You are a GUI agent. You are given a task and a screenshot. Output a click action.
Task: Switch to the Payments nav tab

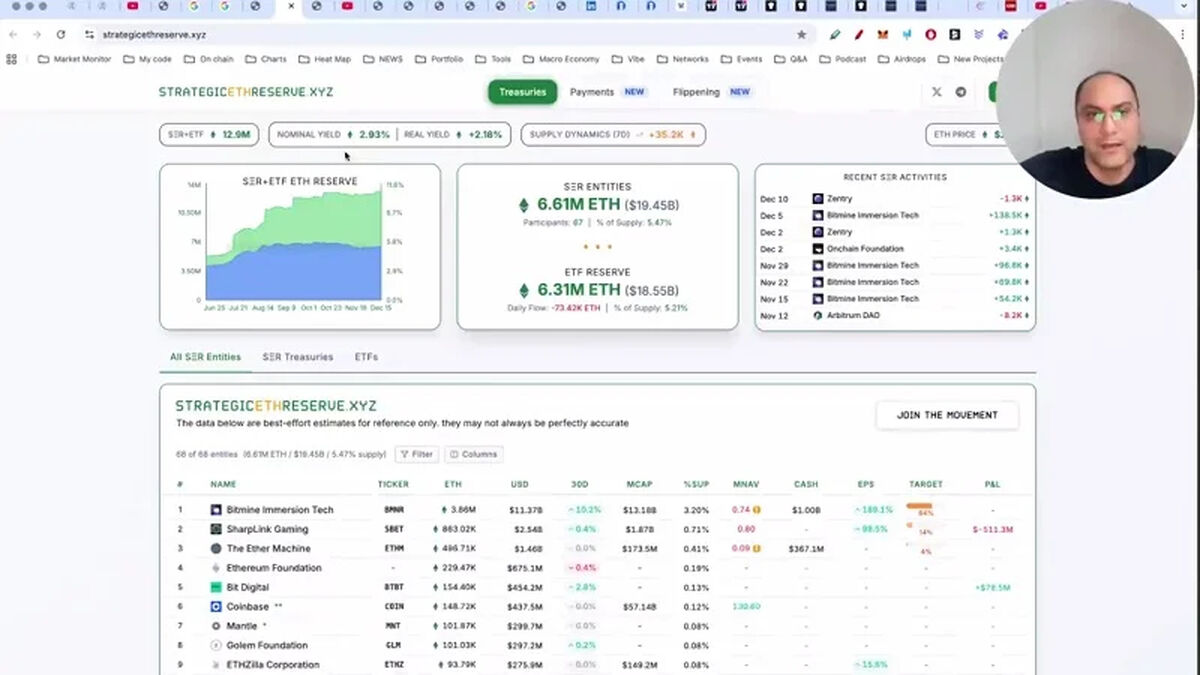[607, 92]
